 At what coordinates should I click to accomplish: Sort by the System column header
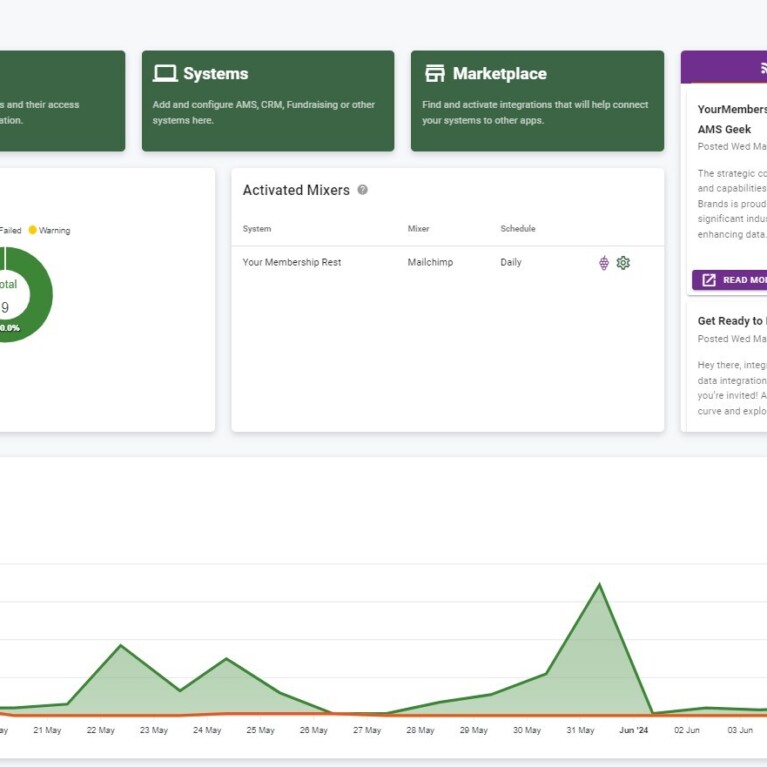tap(257, 229)
